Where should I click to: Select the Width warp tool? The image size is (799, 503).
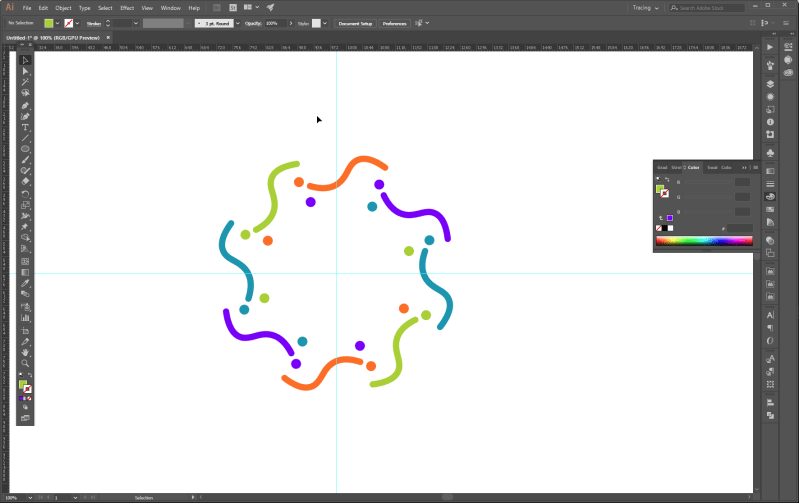[25, 216]
